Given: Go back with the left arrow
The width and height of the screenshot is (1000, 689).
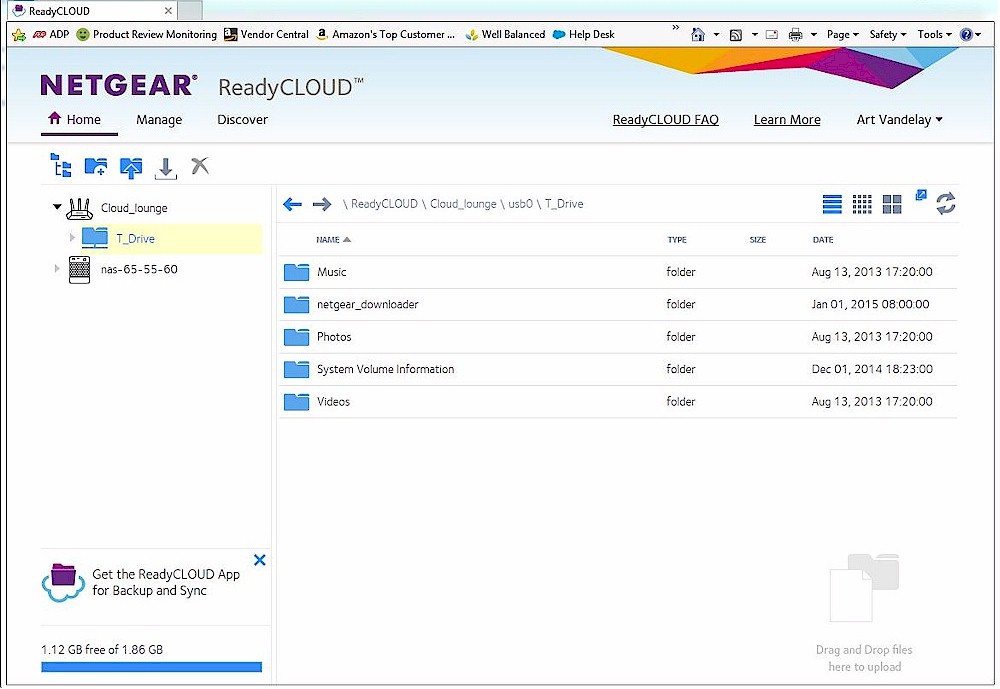Looking at the screenshot, I should 292,204.
